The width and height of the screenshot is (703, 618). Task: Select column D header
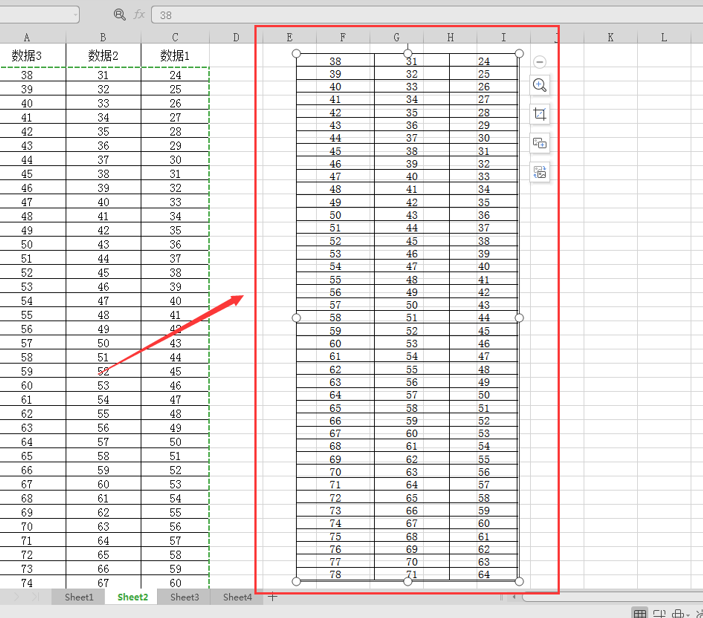[x=236, y=37]
